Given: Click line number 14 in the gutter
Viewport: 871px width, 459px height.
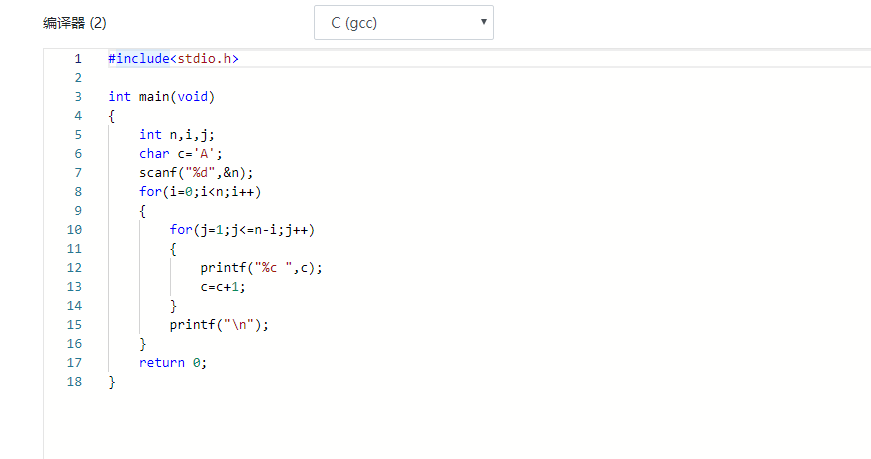Looking at the screenshot, I should [74, 306].
